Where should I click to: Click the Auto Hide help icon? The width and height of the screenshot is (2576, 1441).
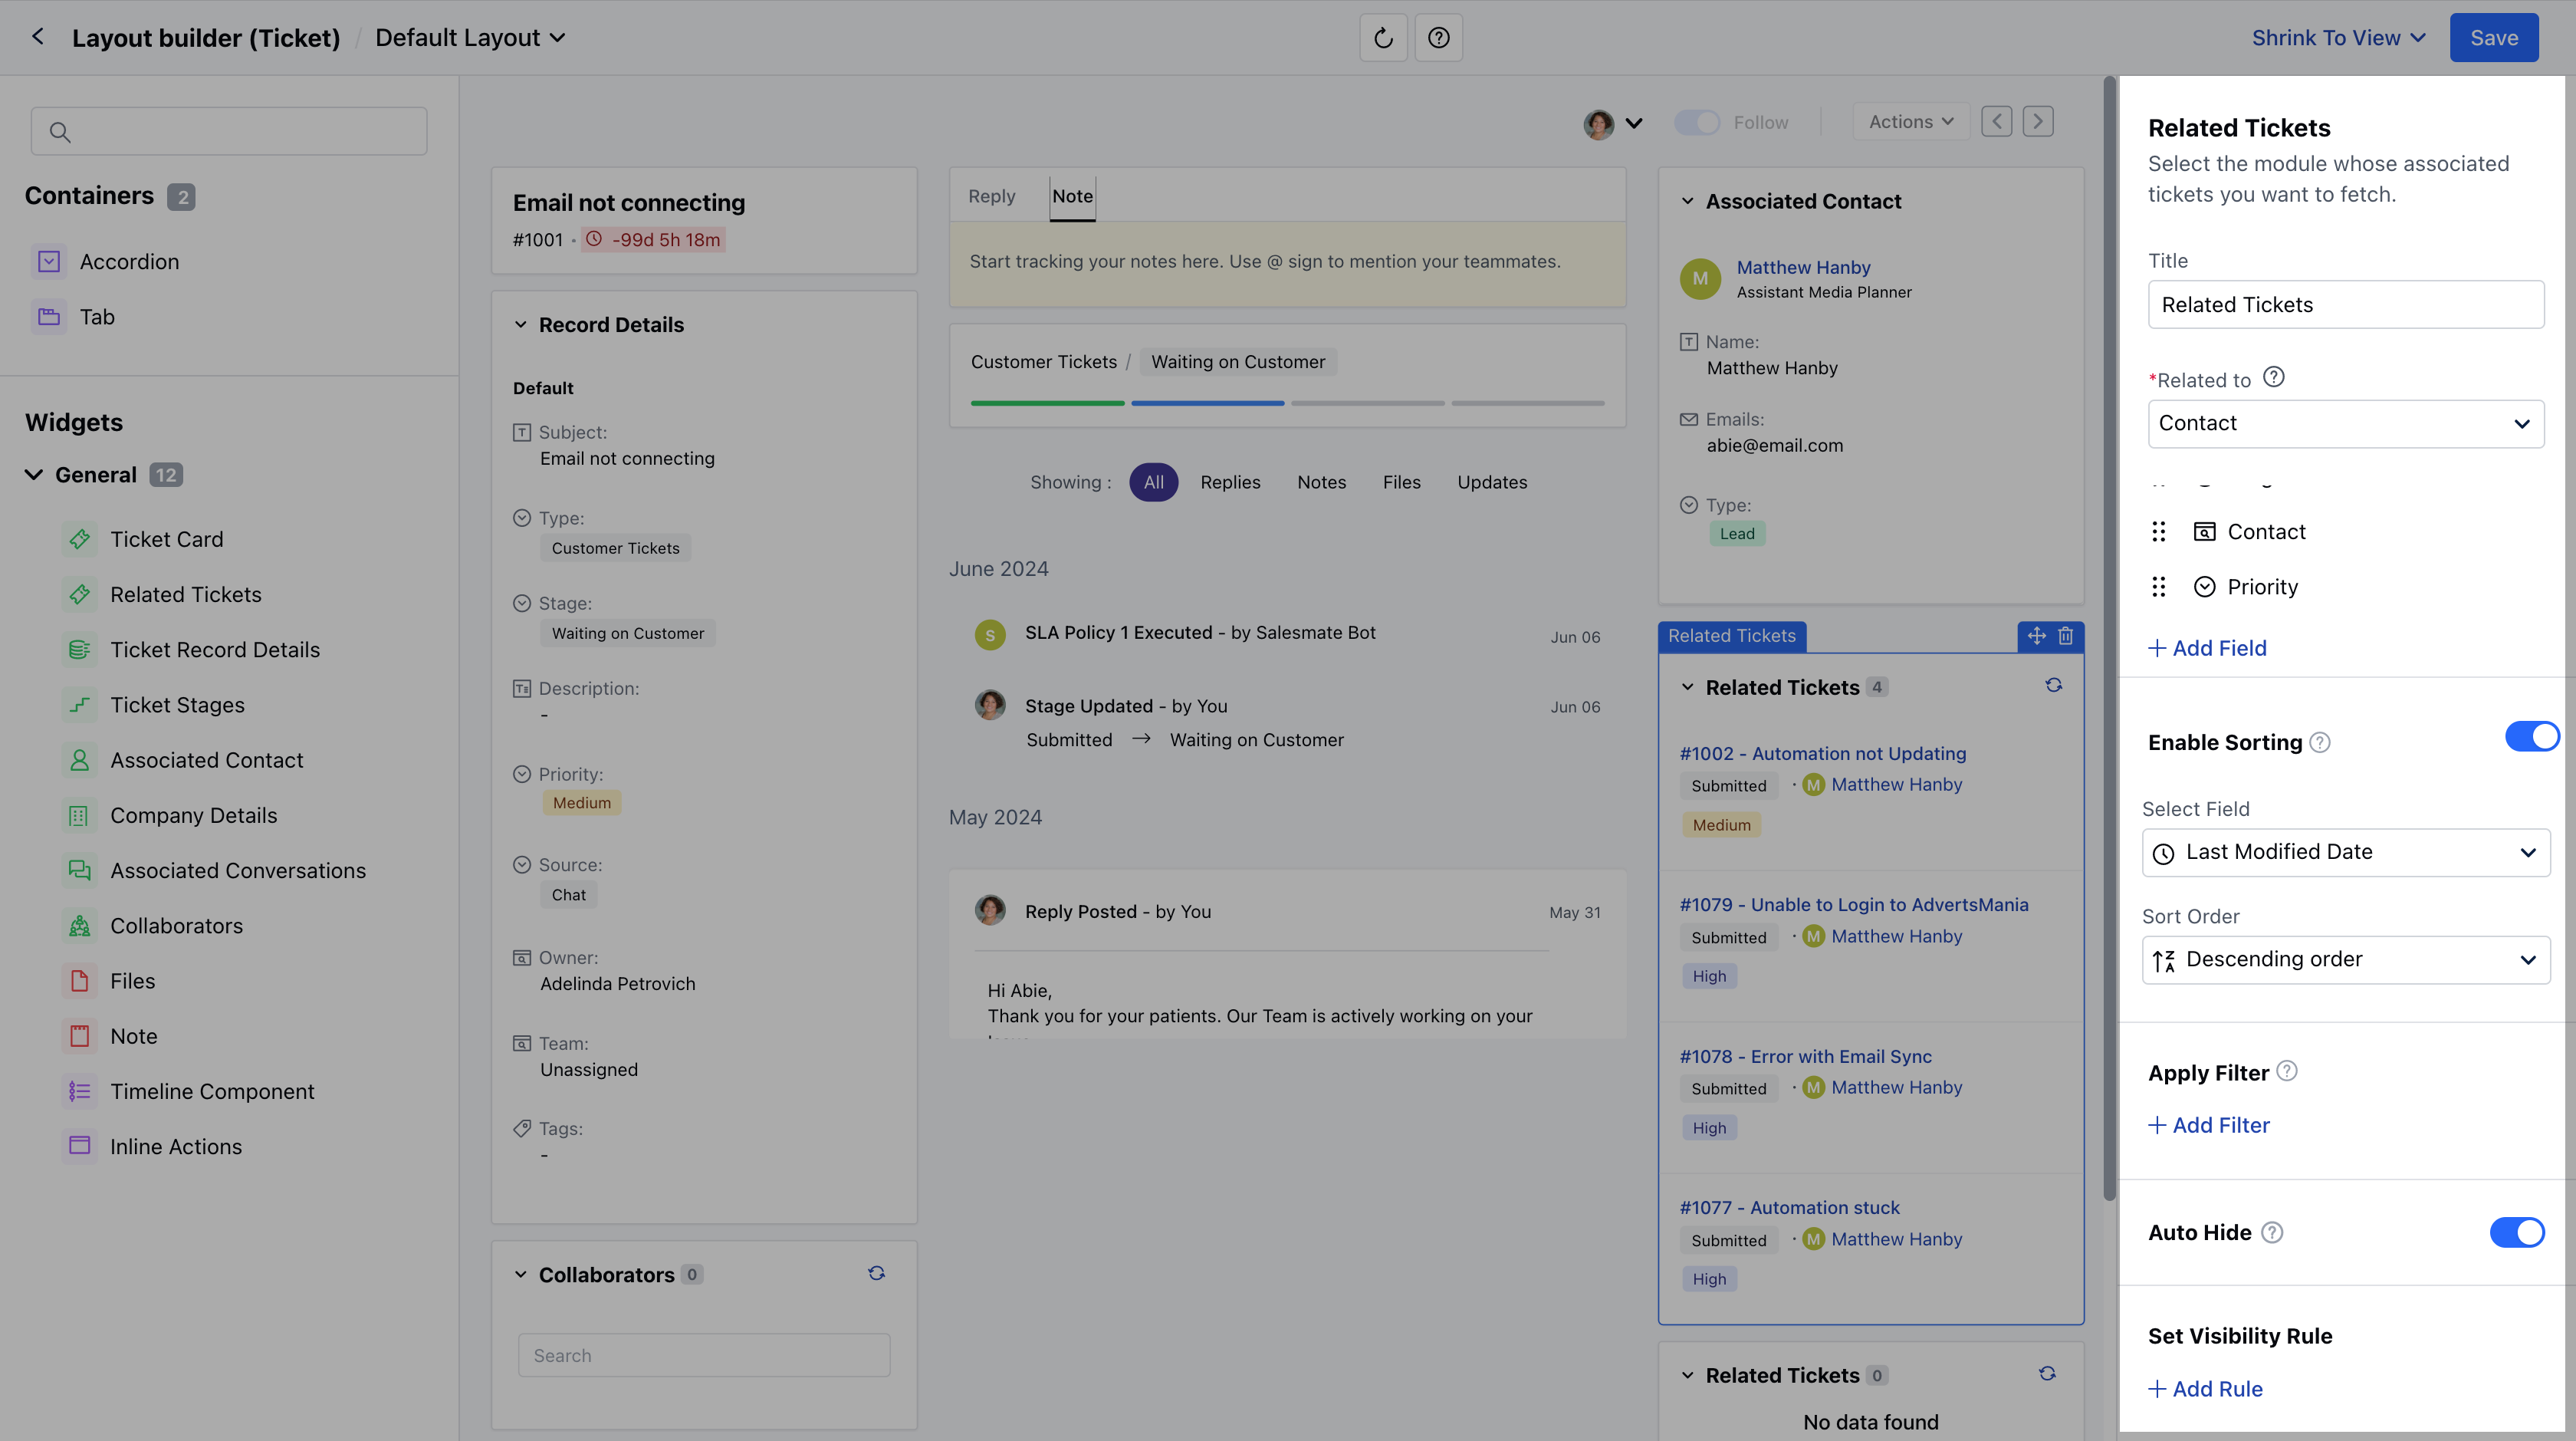click(x=2270, y=1233)
